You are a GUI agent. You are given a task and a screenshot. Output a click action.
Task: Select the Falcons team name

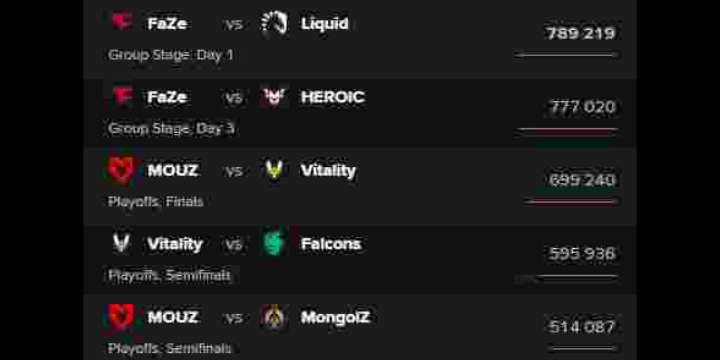click(331, 244)
